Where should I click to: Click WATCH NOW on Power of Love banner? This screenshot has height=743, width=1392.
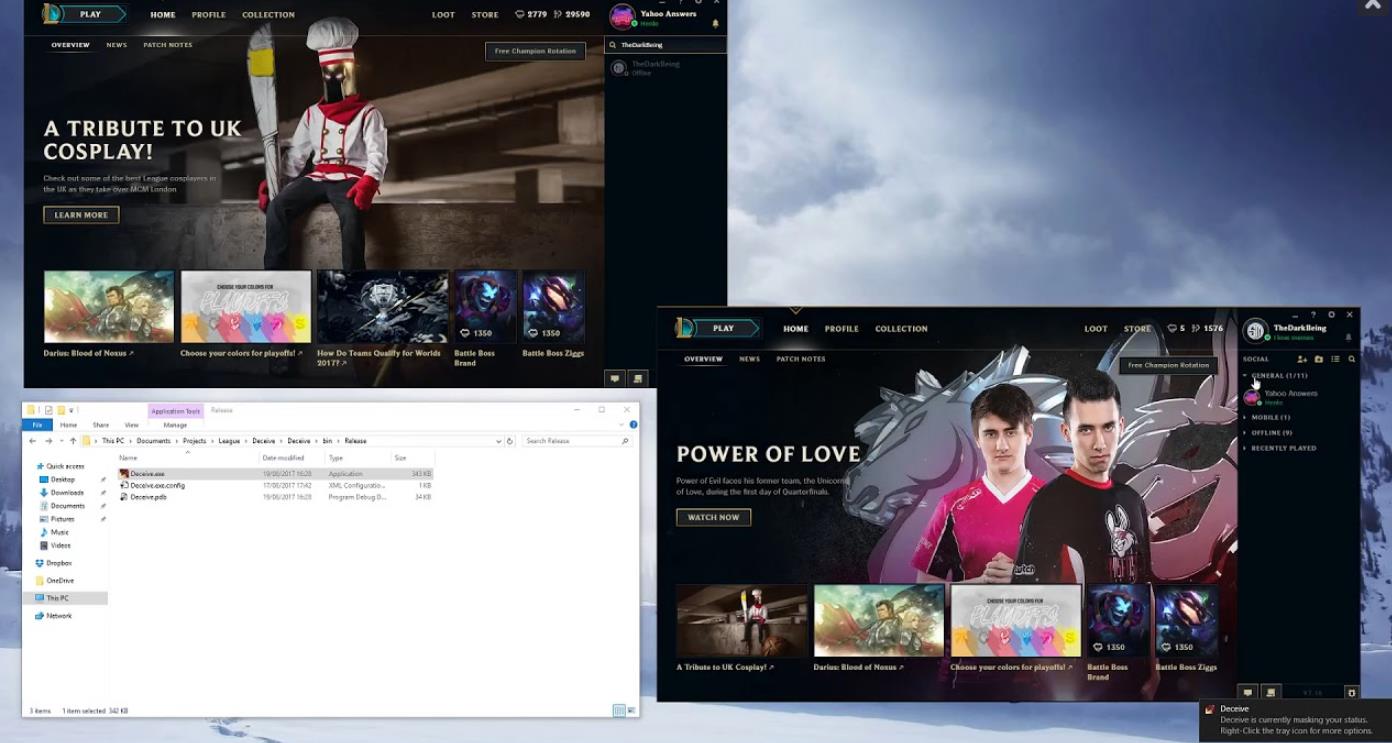coord(714,517)
